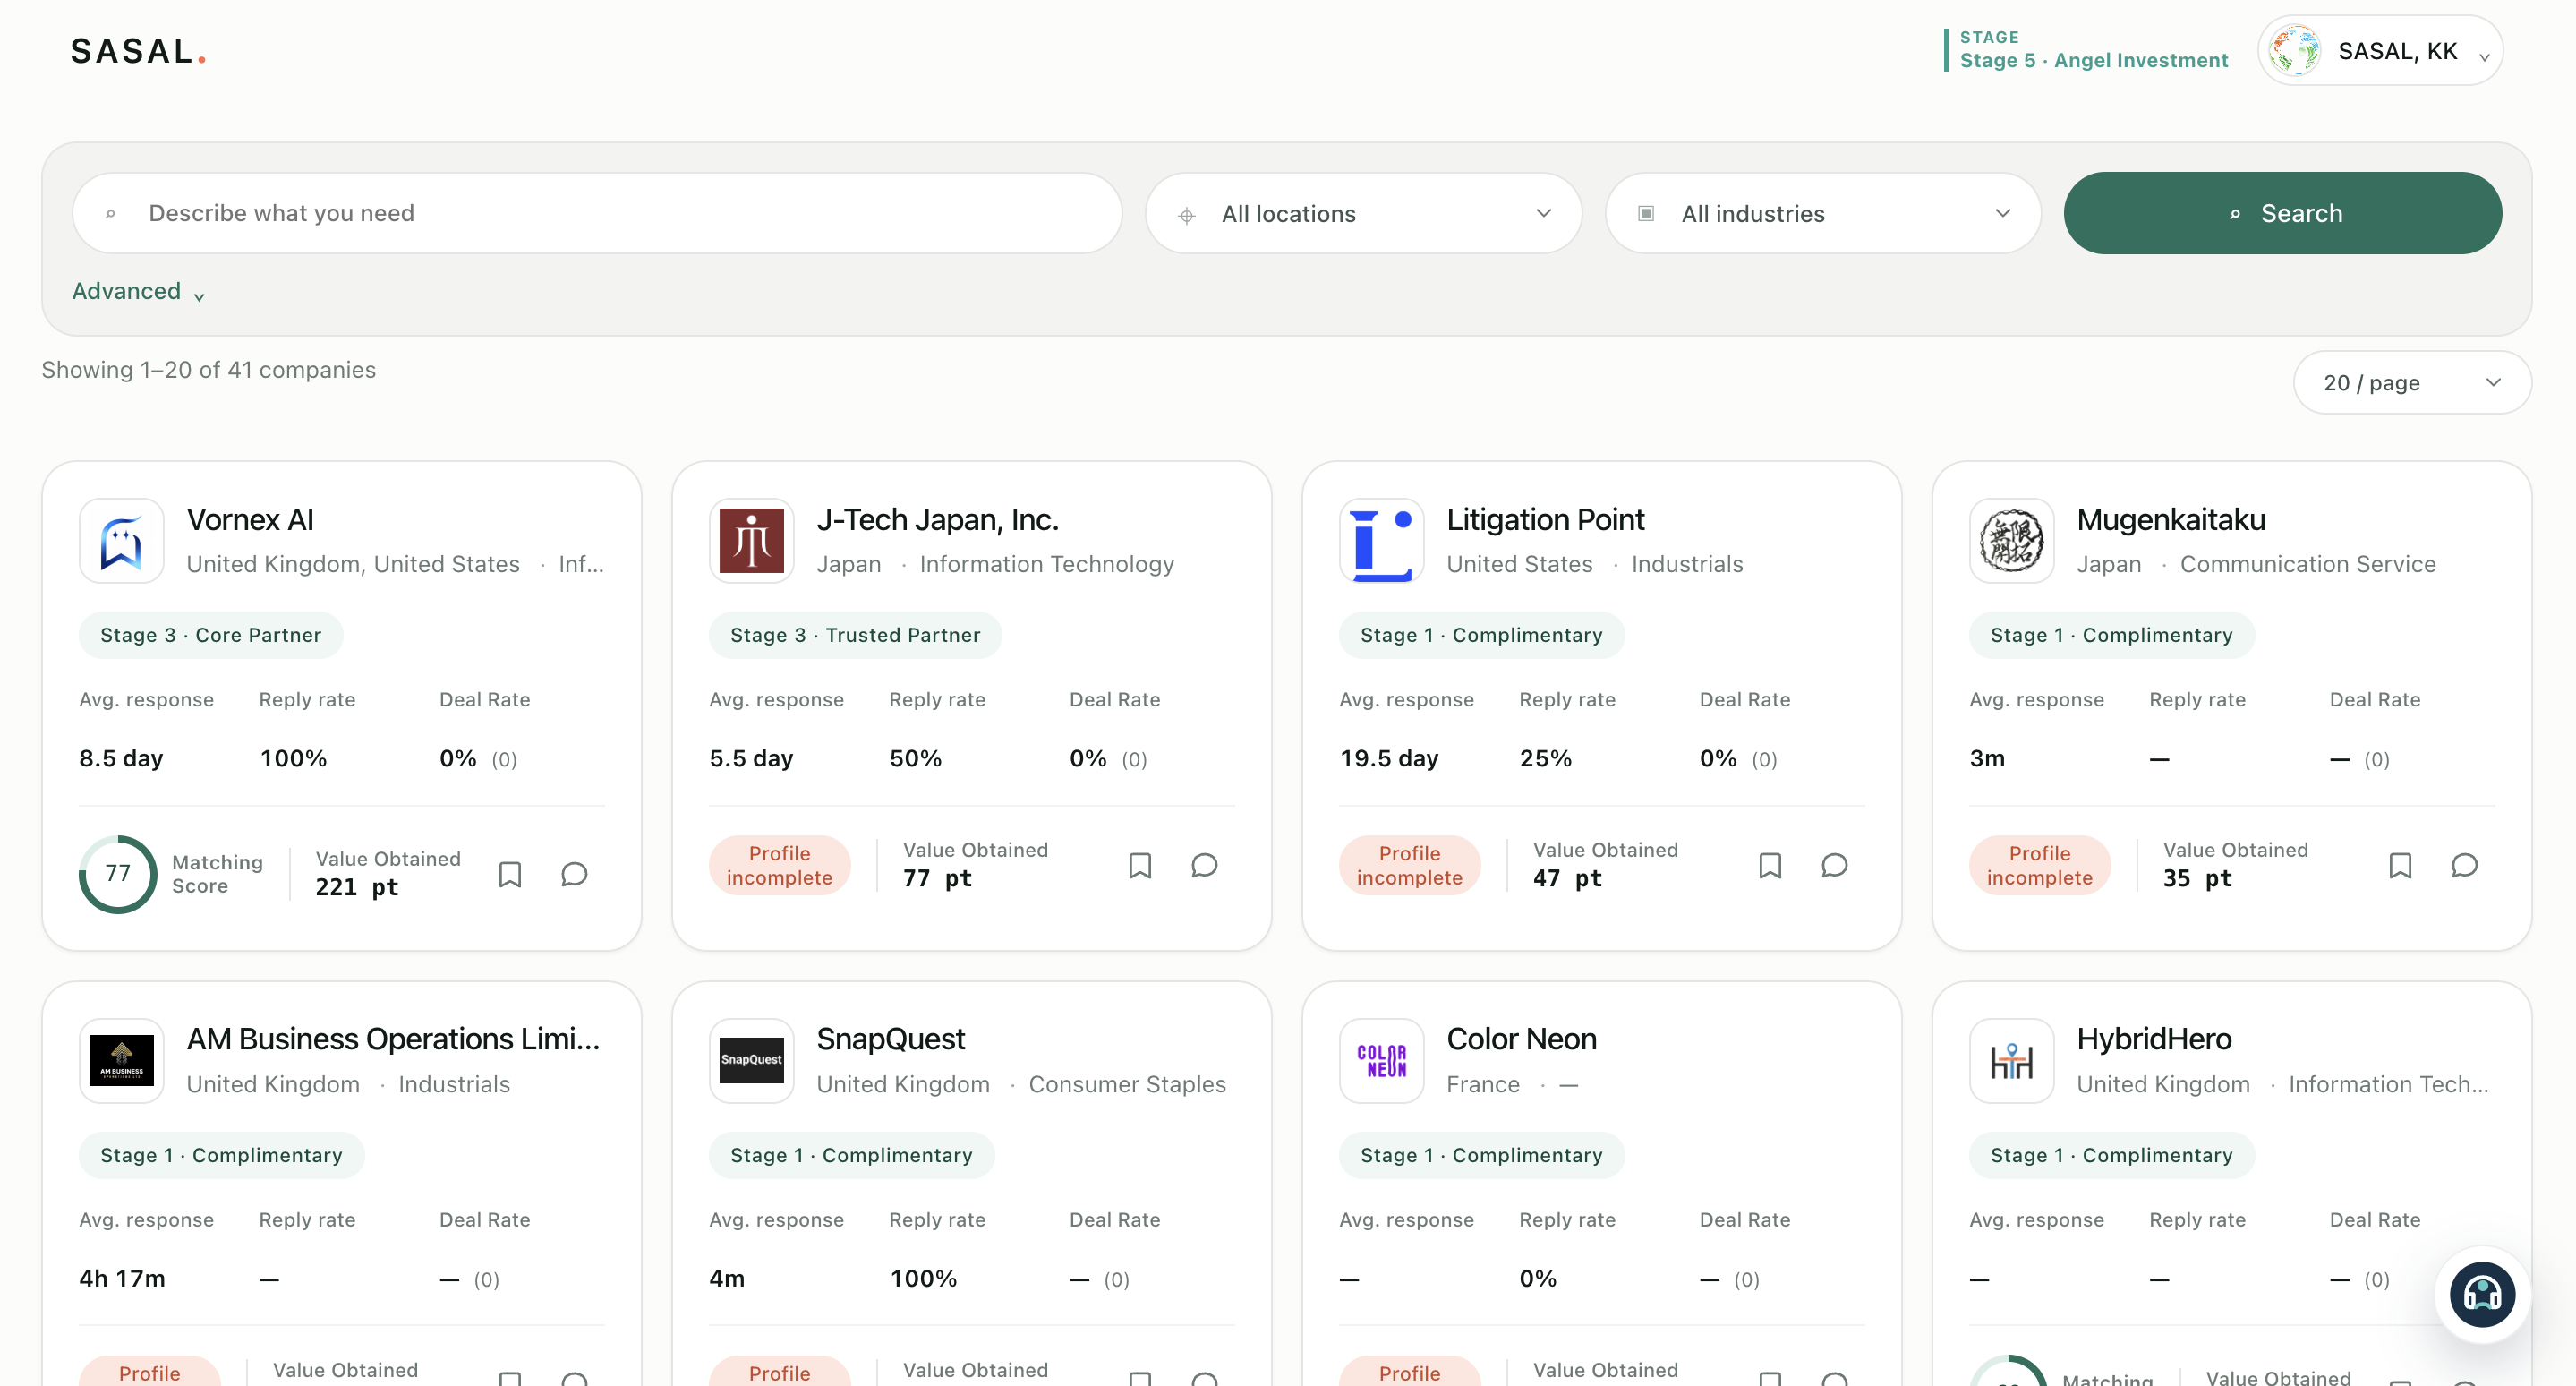Click AM Business Operations logo

point(122,1061)
